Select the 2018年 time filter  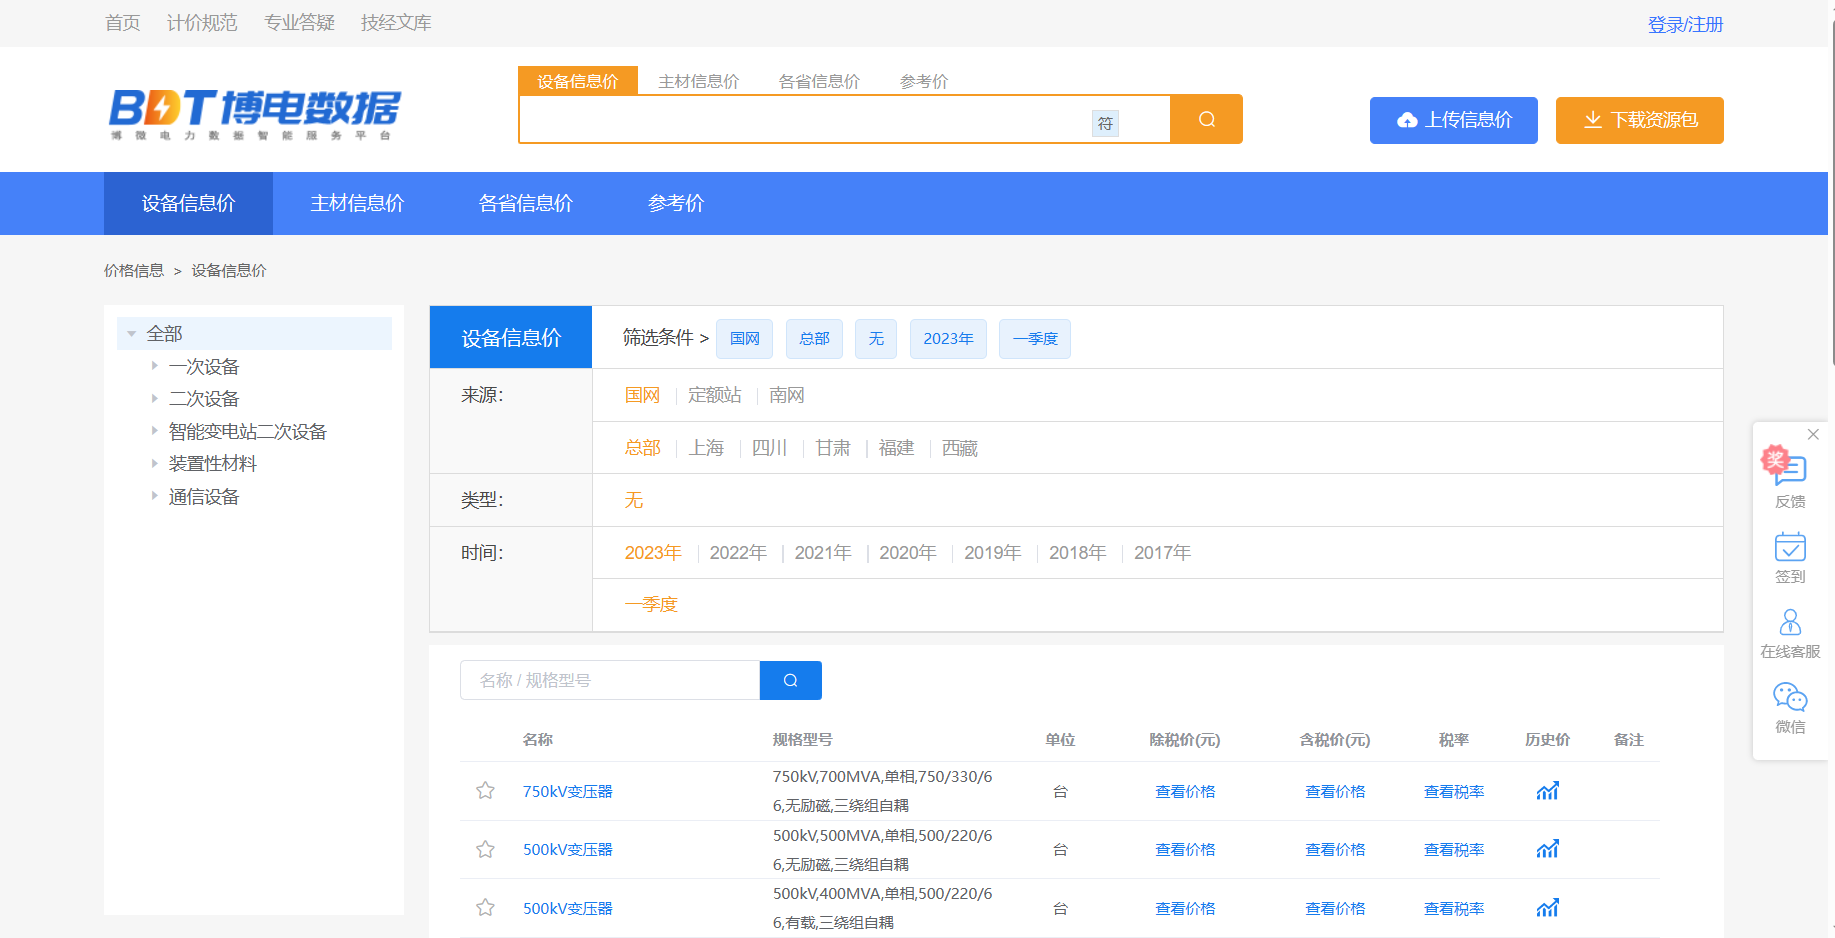(x=1078, y=553)
